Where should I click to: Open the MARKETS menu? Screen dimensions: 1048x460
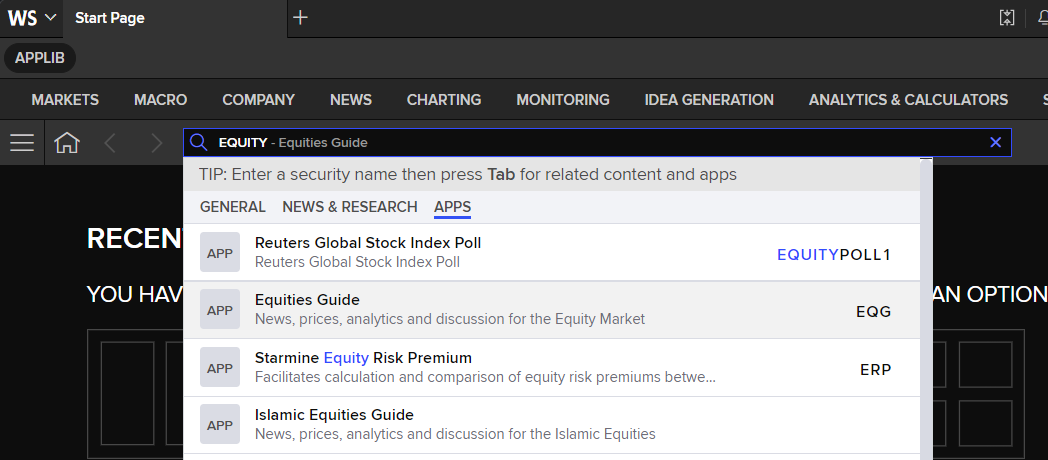click(x=65, y=100)
